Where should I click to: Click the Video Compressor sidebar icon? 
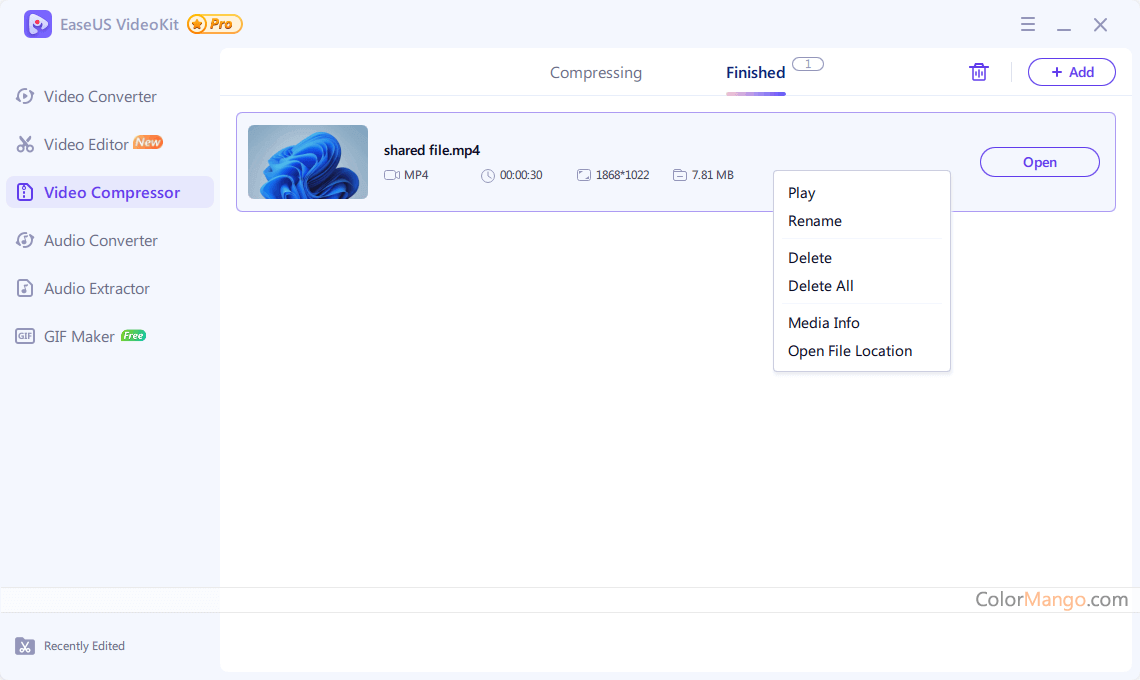(25, 192)
